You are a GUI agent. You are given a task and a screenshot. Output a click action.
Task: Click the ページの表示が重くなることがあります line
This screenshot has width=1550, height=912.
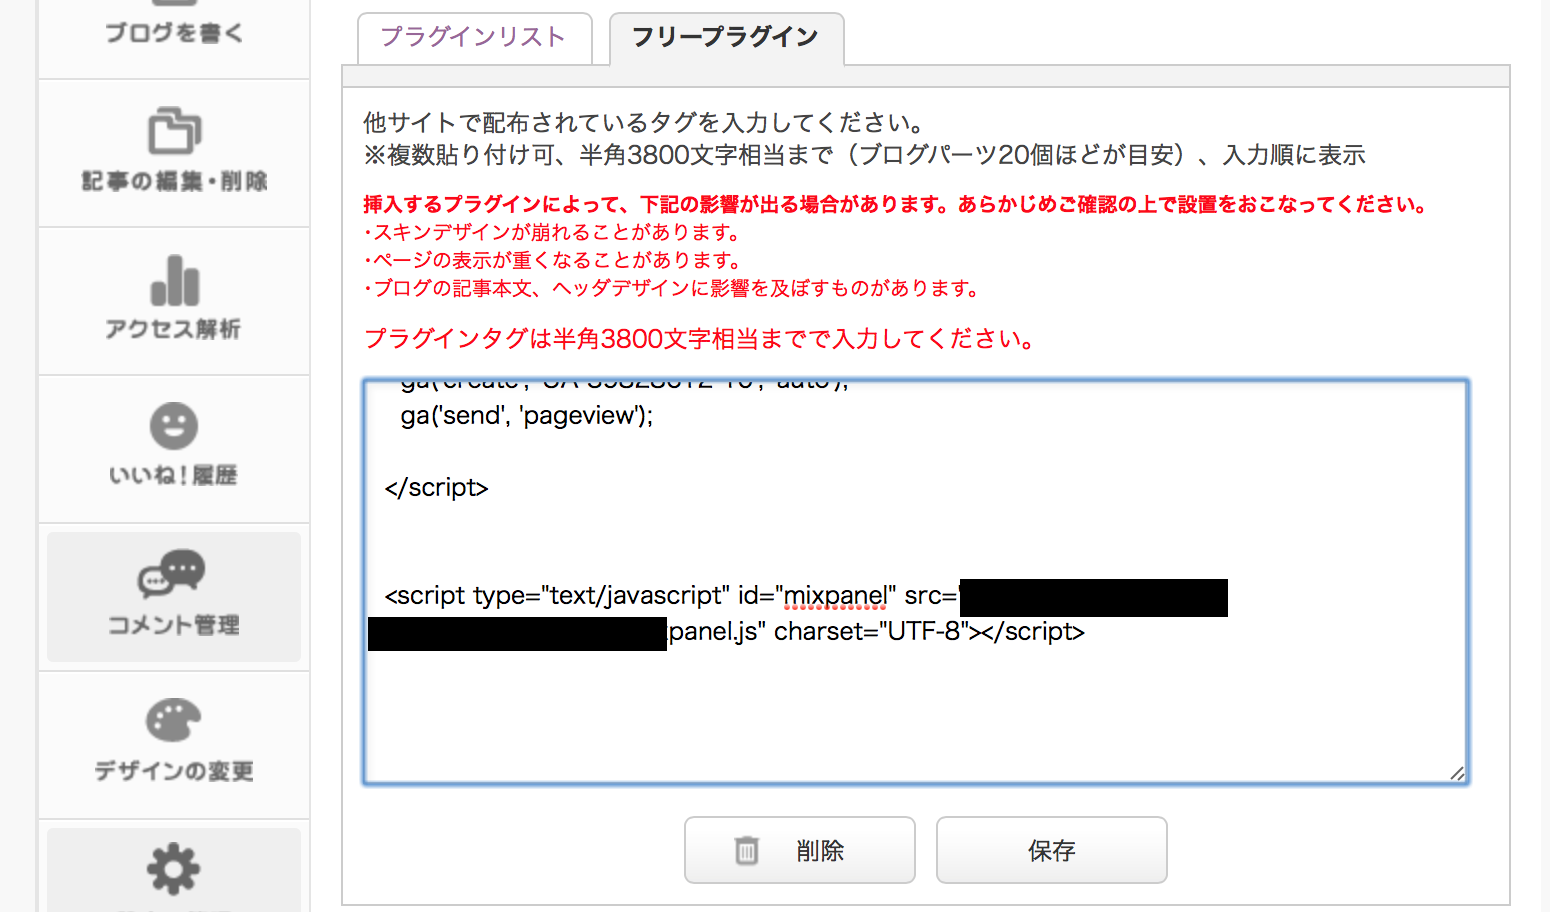click(553, 261)
